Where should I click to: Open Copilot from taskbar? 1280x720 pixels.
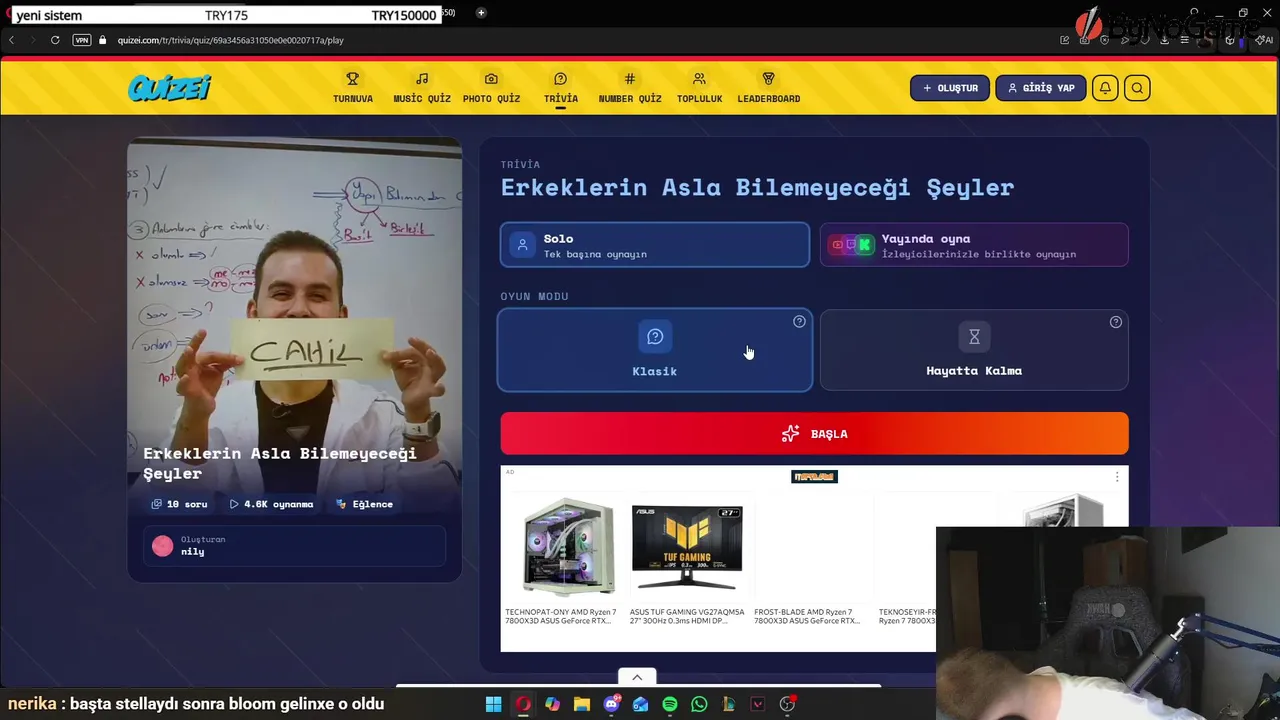pos(552,704)
